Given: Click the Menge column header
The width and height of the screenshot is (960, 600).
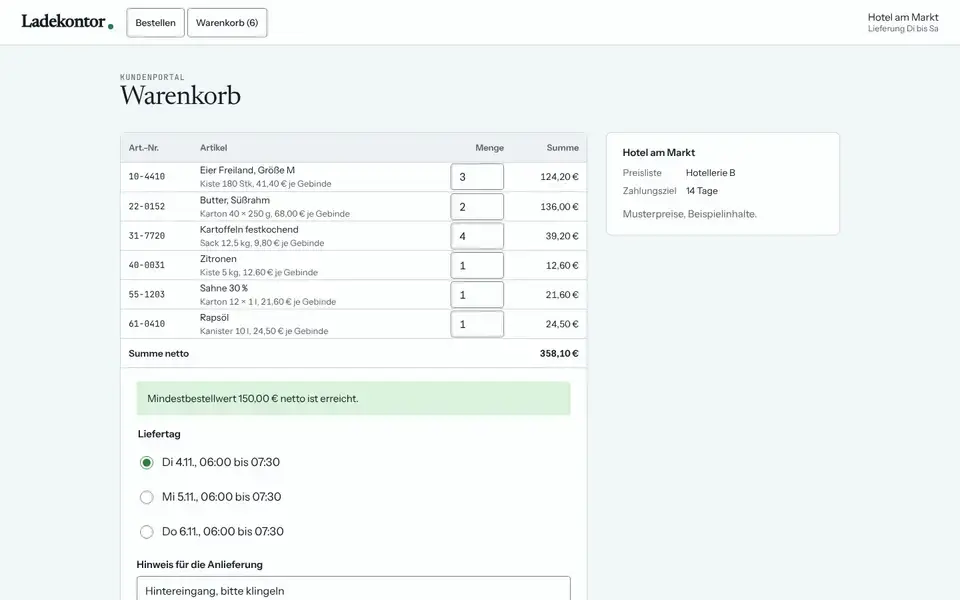Looking at the screenshot, I should click(489, 148).
